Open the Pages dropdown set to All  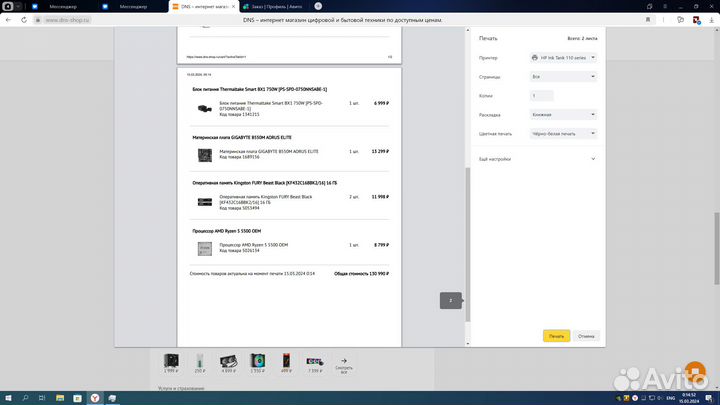point(563,77)
